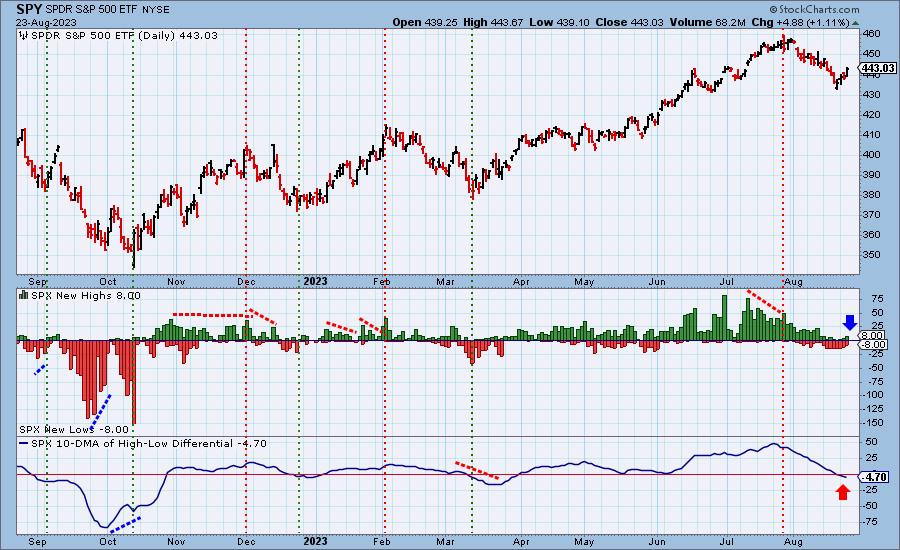Click the 460 label on the price axis
This screenshot has width=900, height=550.
tap(871, 34)
